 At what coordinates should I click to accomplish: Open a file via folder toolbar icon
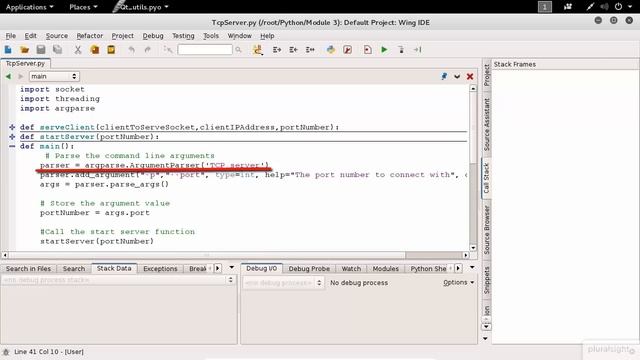coord(24,50)
